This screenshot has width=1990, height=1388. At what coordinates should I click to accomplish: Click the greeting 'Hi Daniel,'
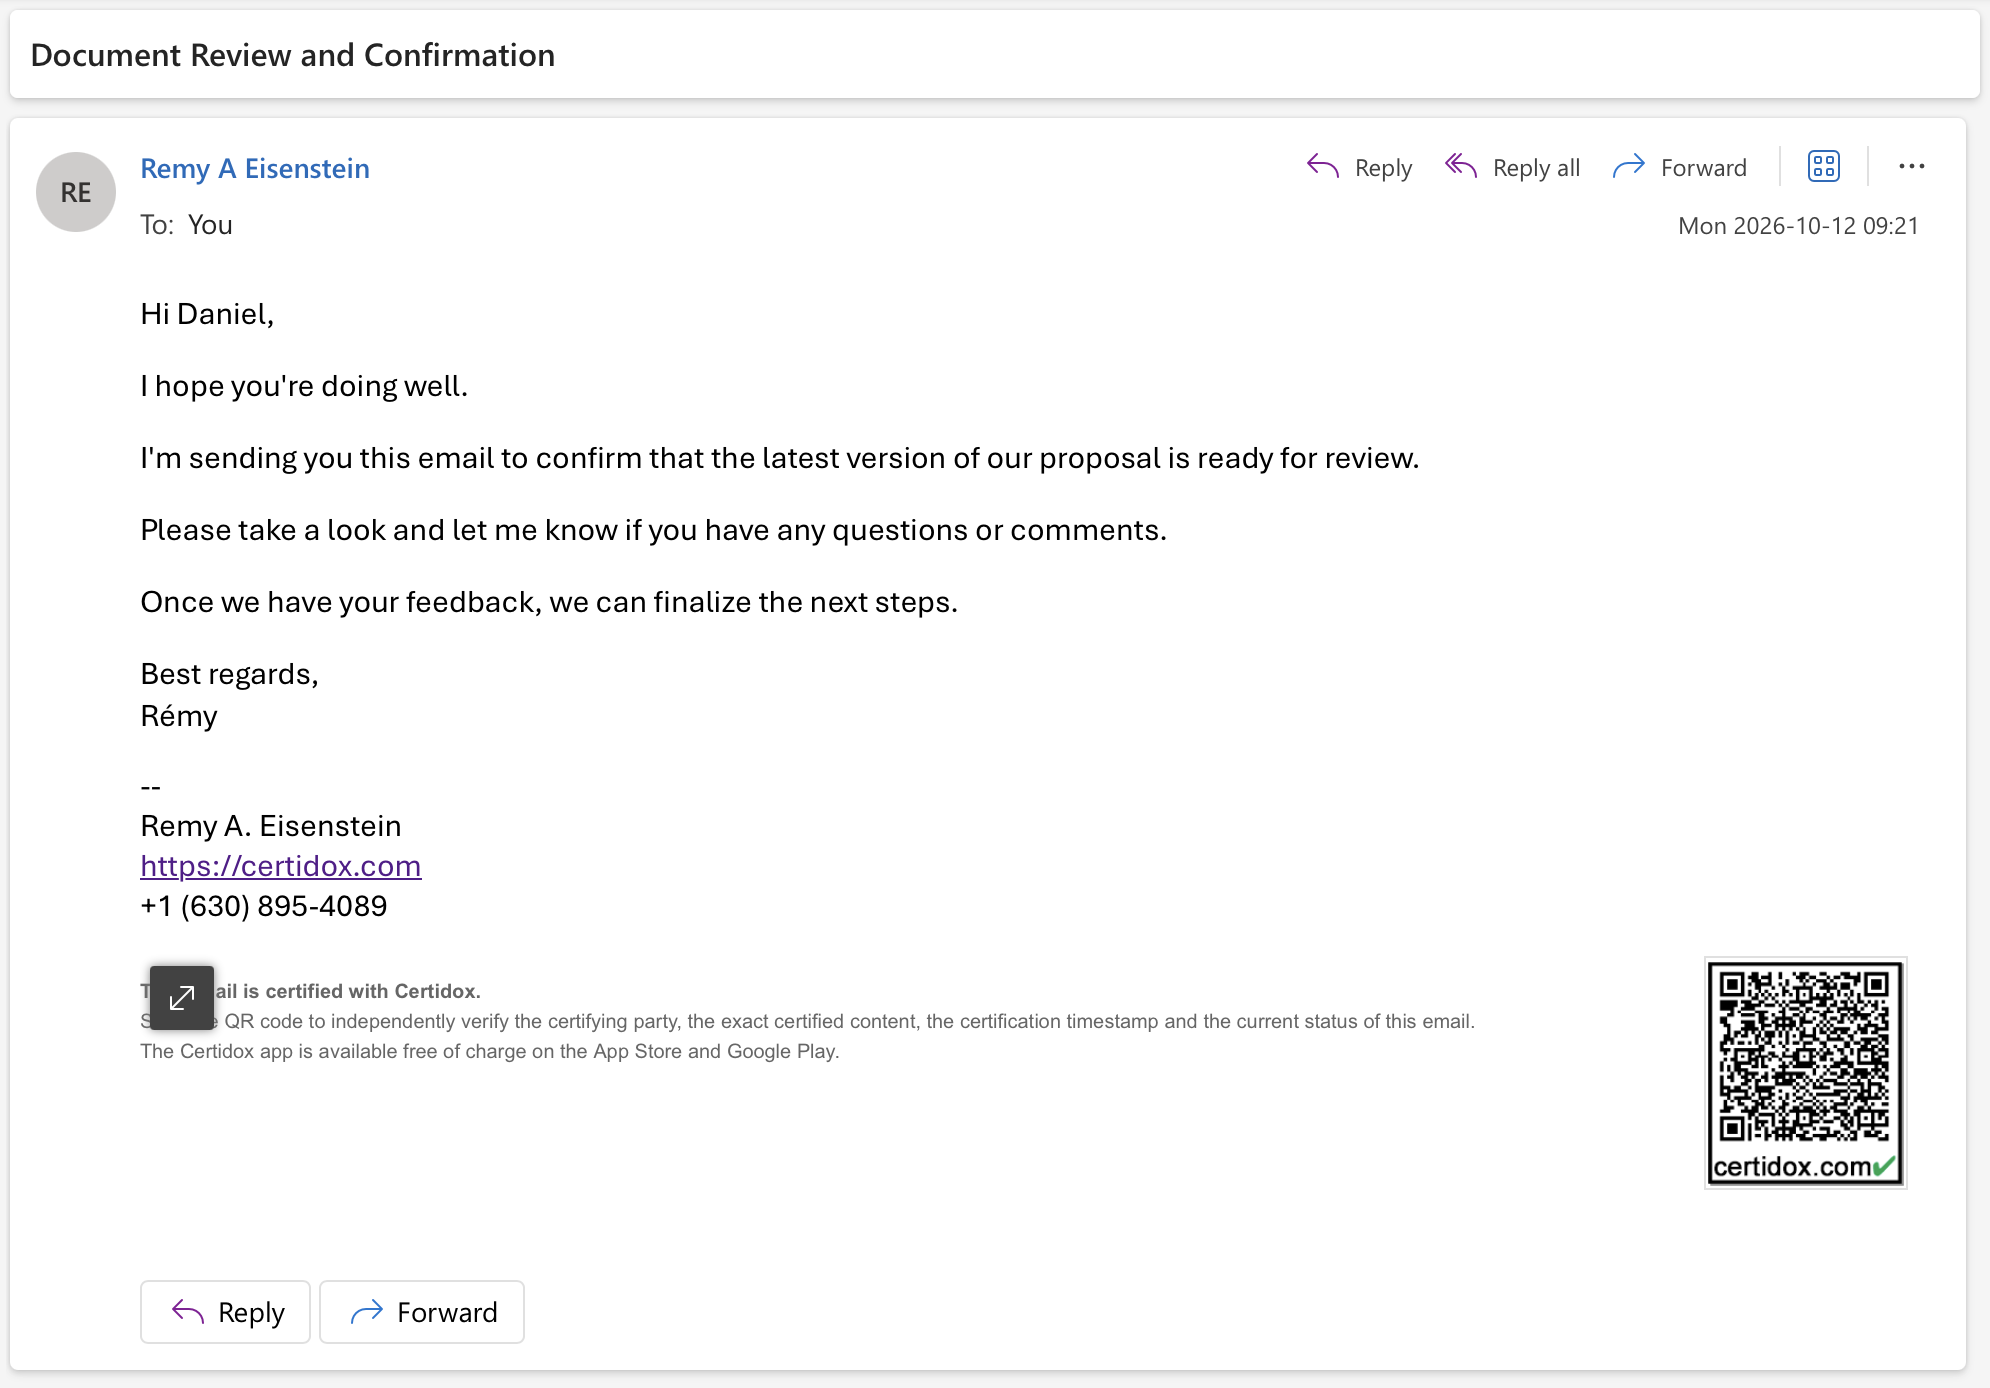click(207, 314)
